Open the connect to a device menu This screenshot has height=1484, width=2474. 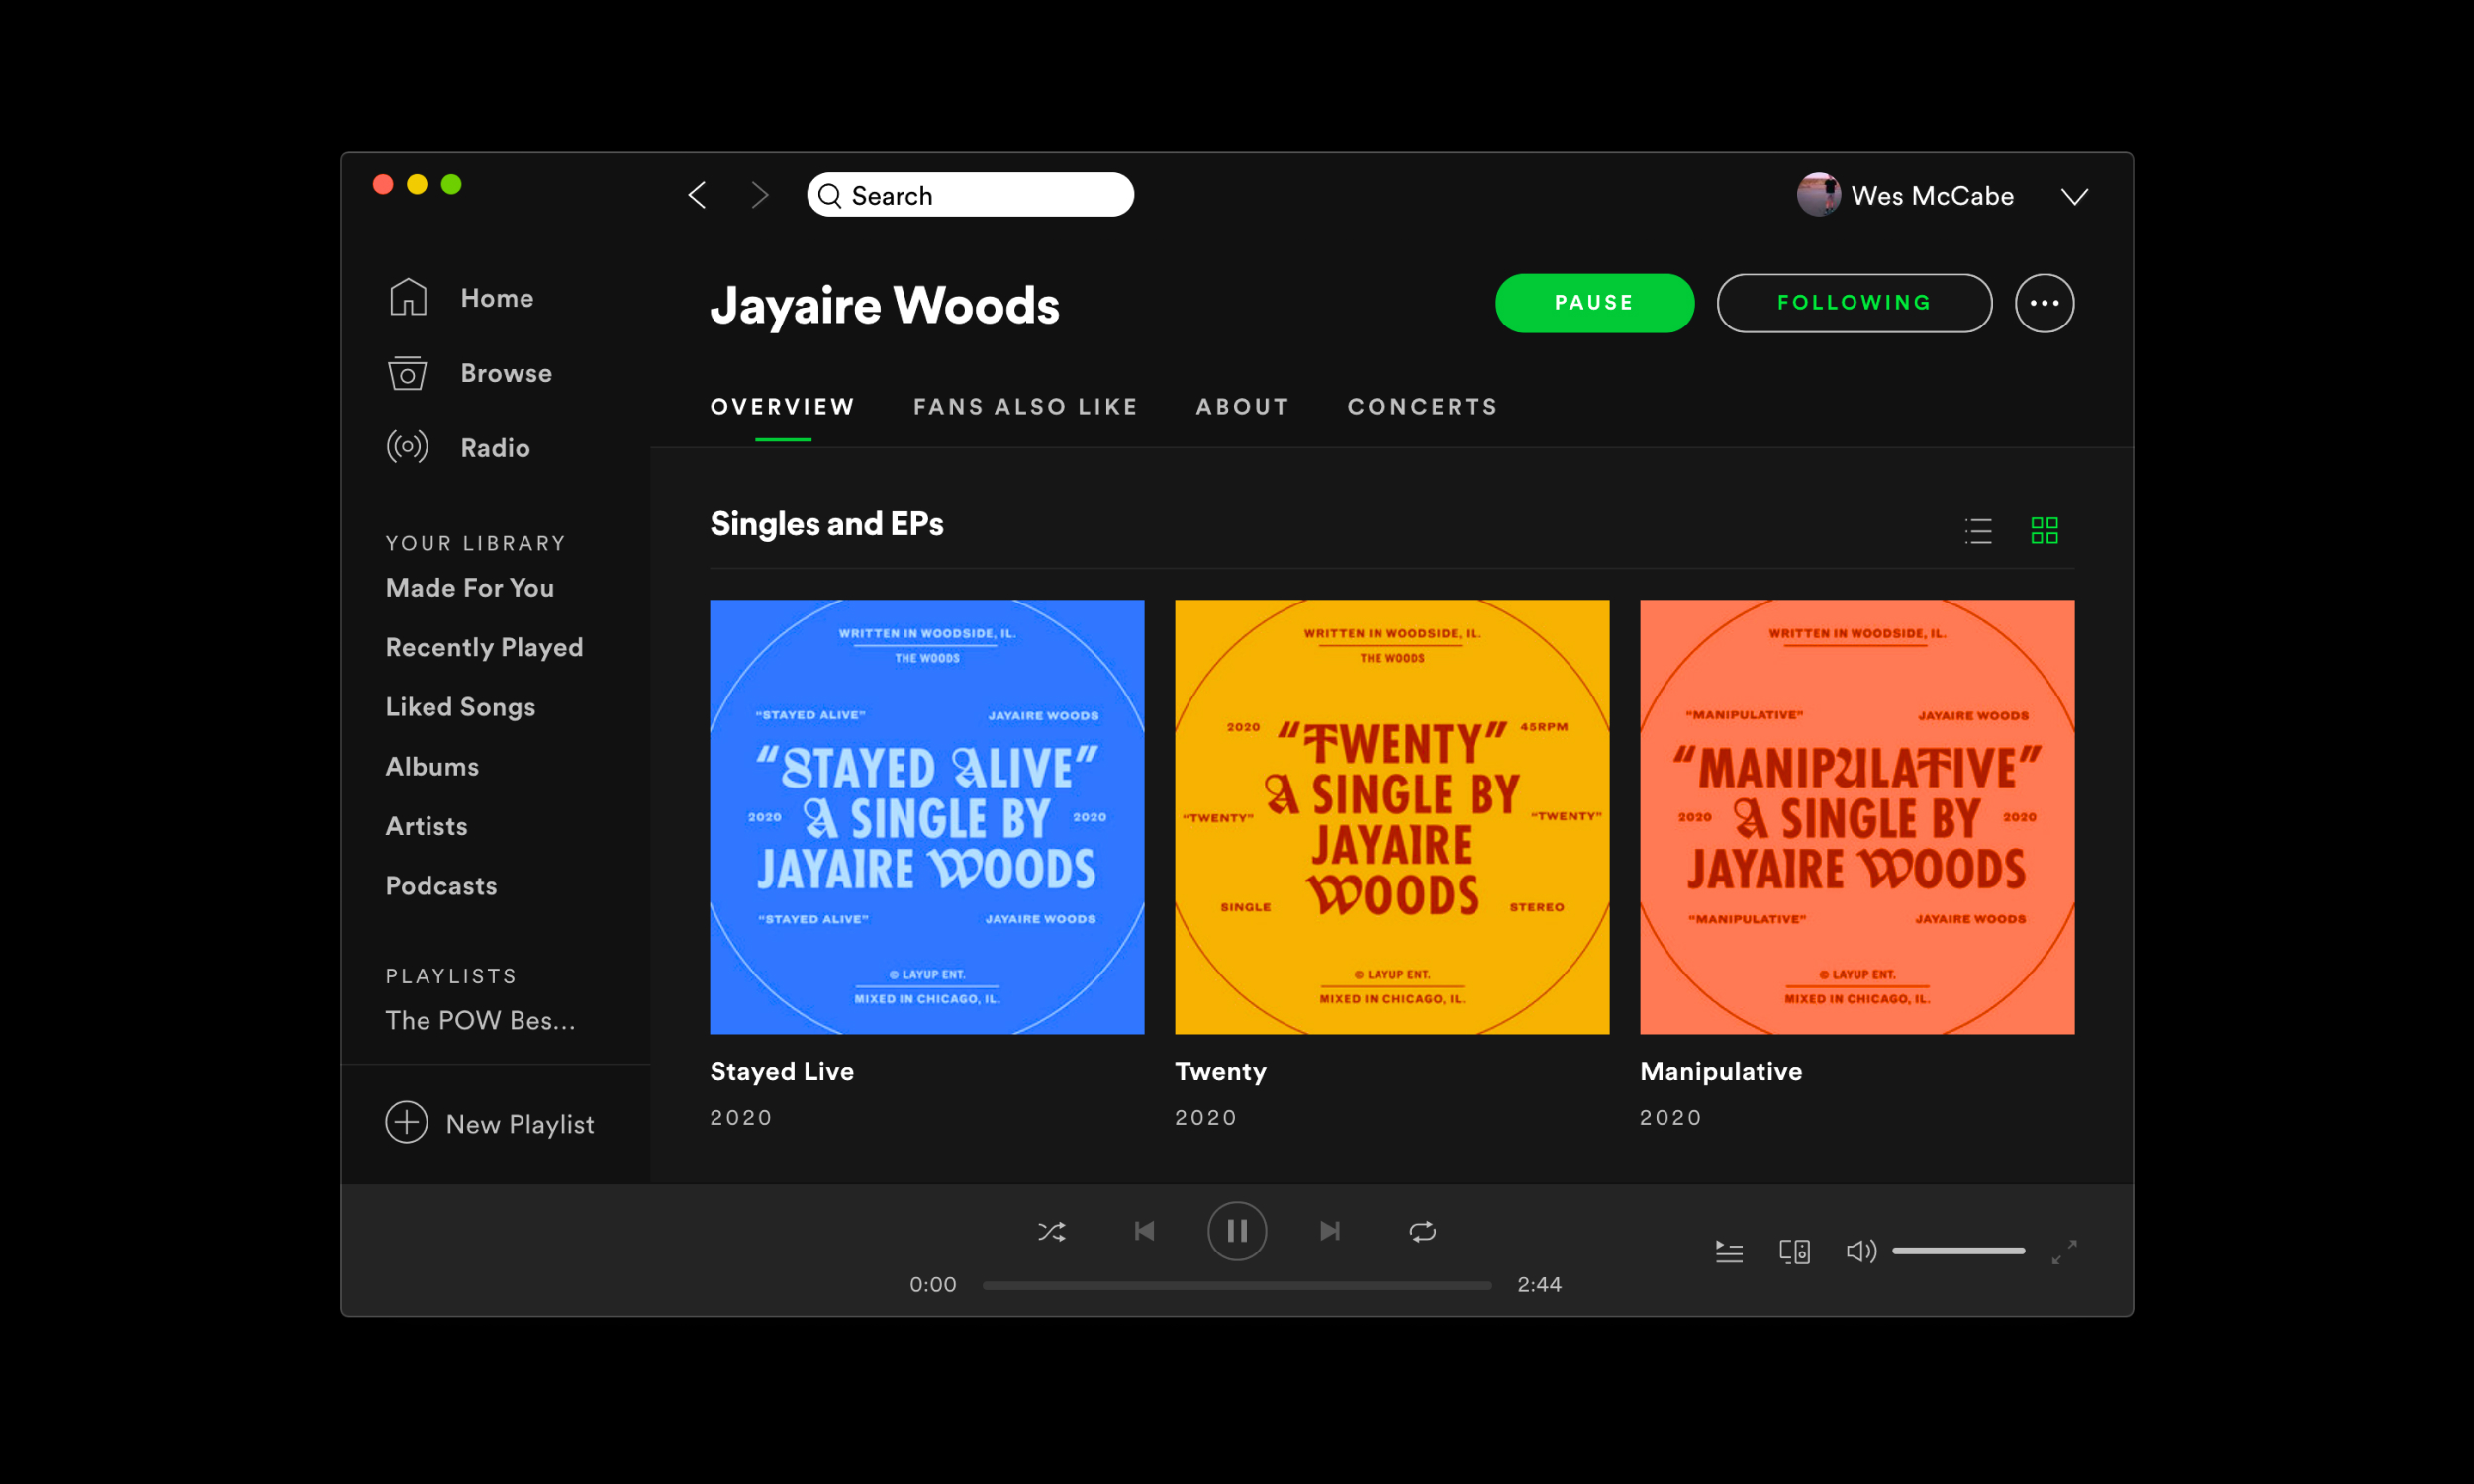coord(1795,1251)
